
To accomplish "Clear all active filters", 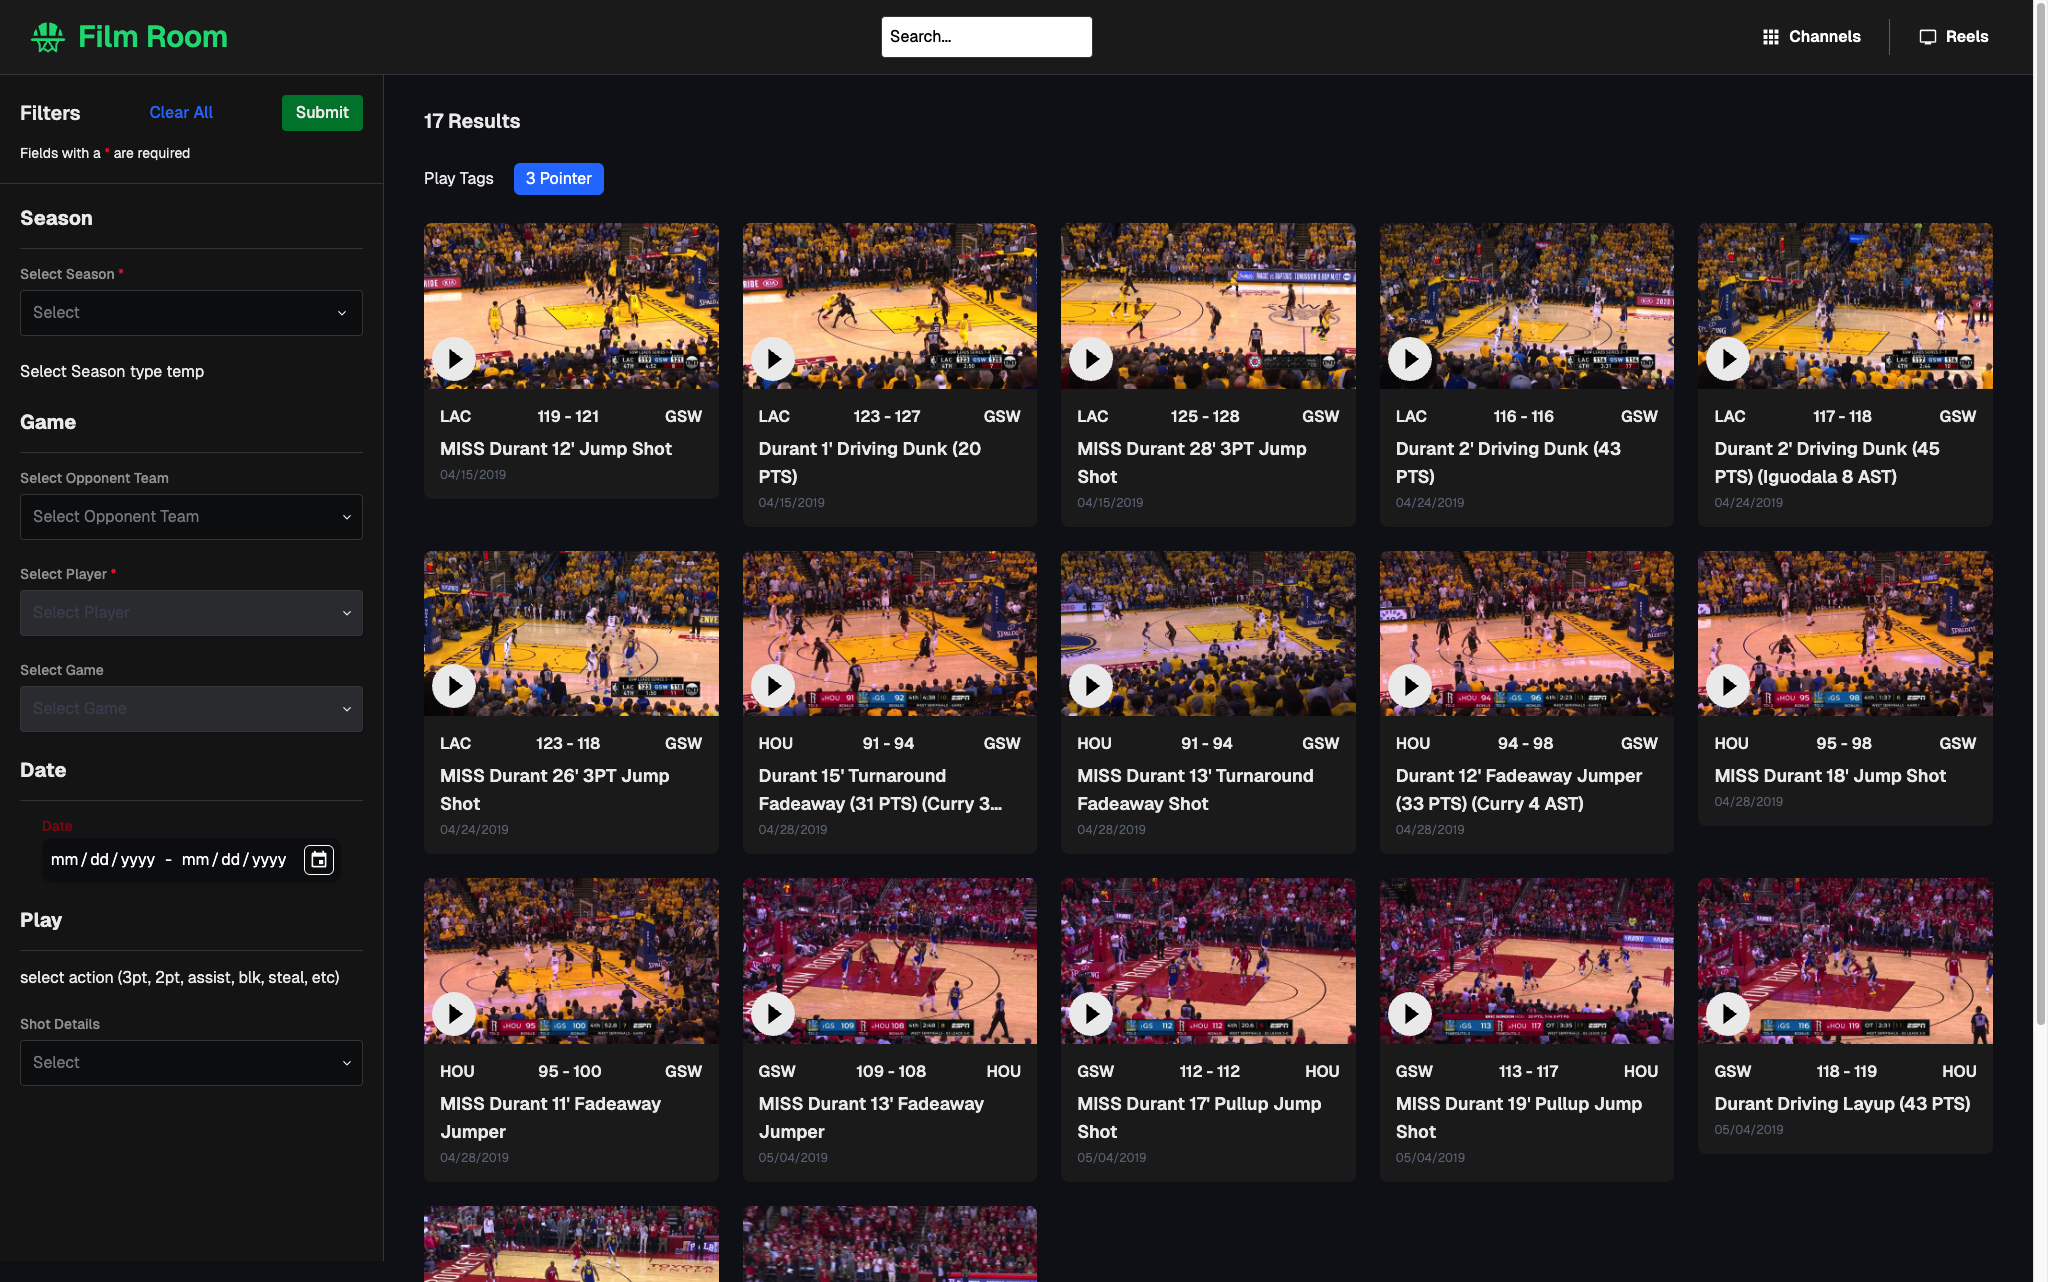I will pyautogui.click(x=180, y=112).
